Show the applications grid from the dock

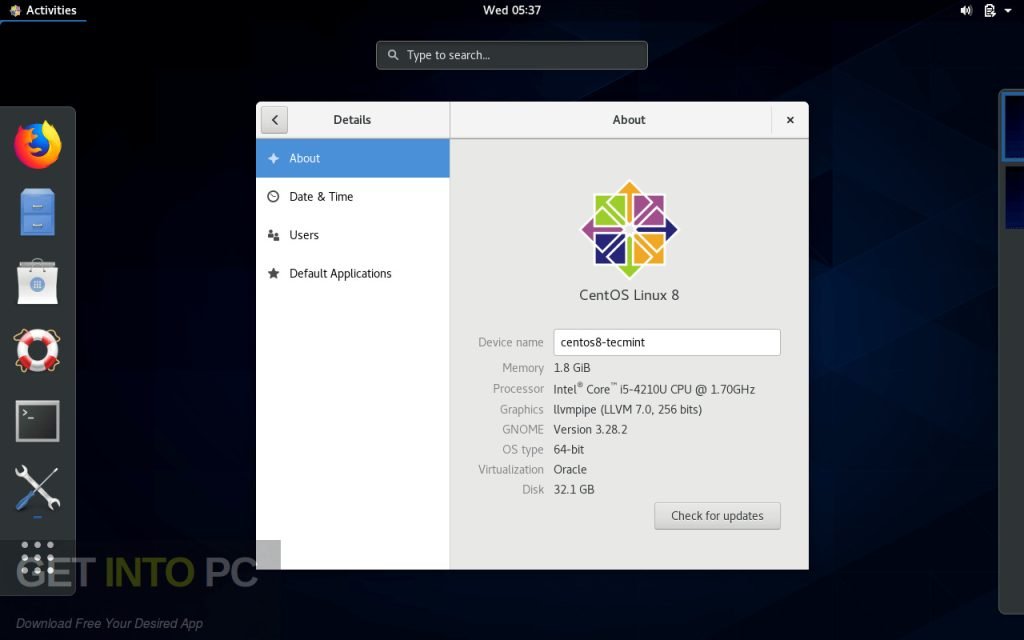click(x=37, y=557)
